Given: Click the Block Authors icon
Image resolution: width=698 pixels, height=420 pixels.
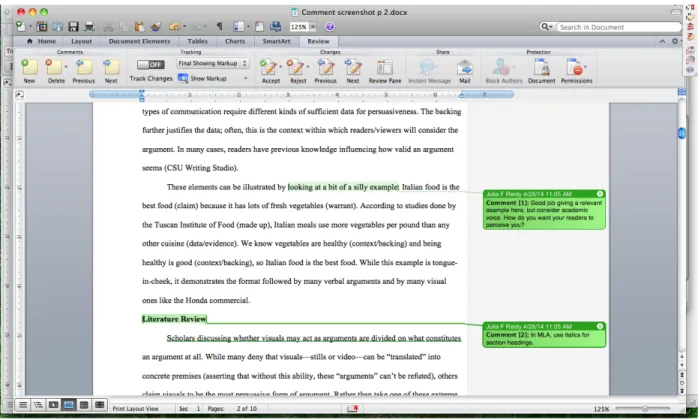Looking at the screenshot, I should tap(503, 71).
